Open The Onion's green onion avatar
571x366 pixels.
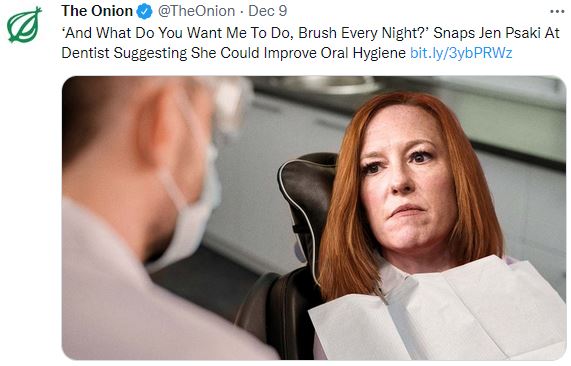coord(24,24)
